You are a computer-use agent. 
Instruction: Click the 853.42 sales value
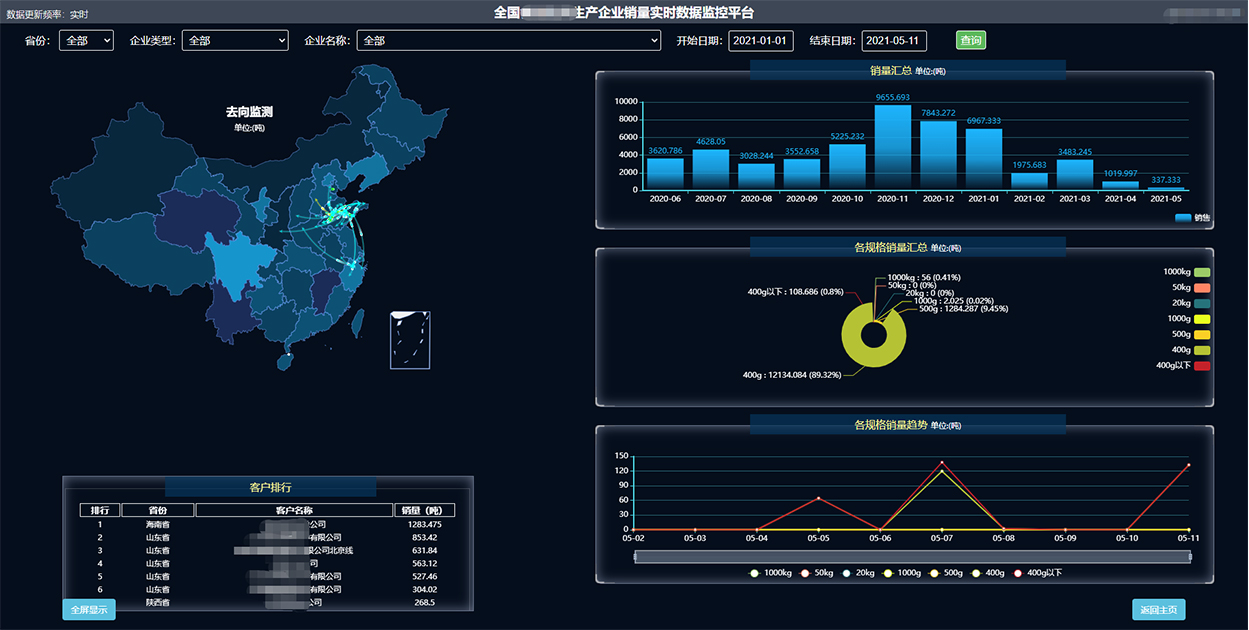(x=425, y=537)
